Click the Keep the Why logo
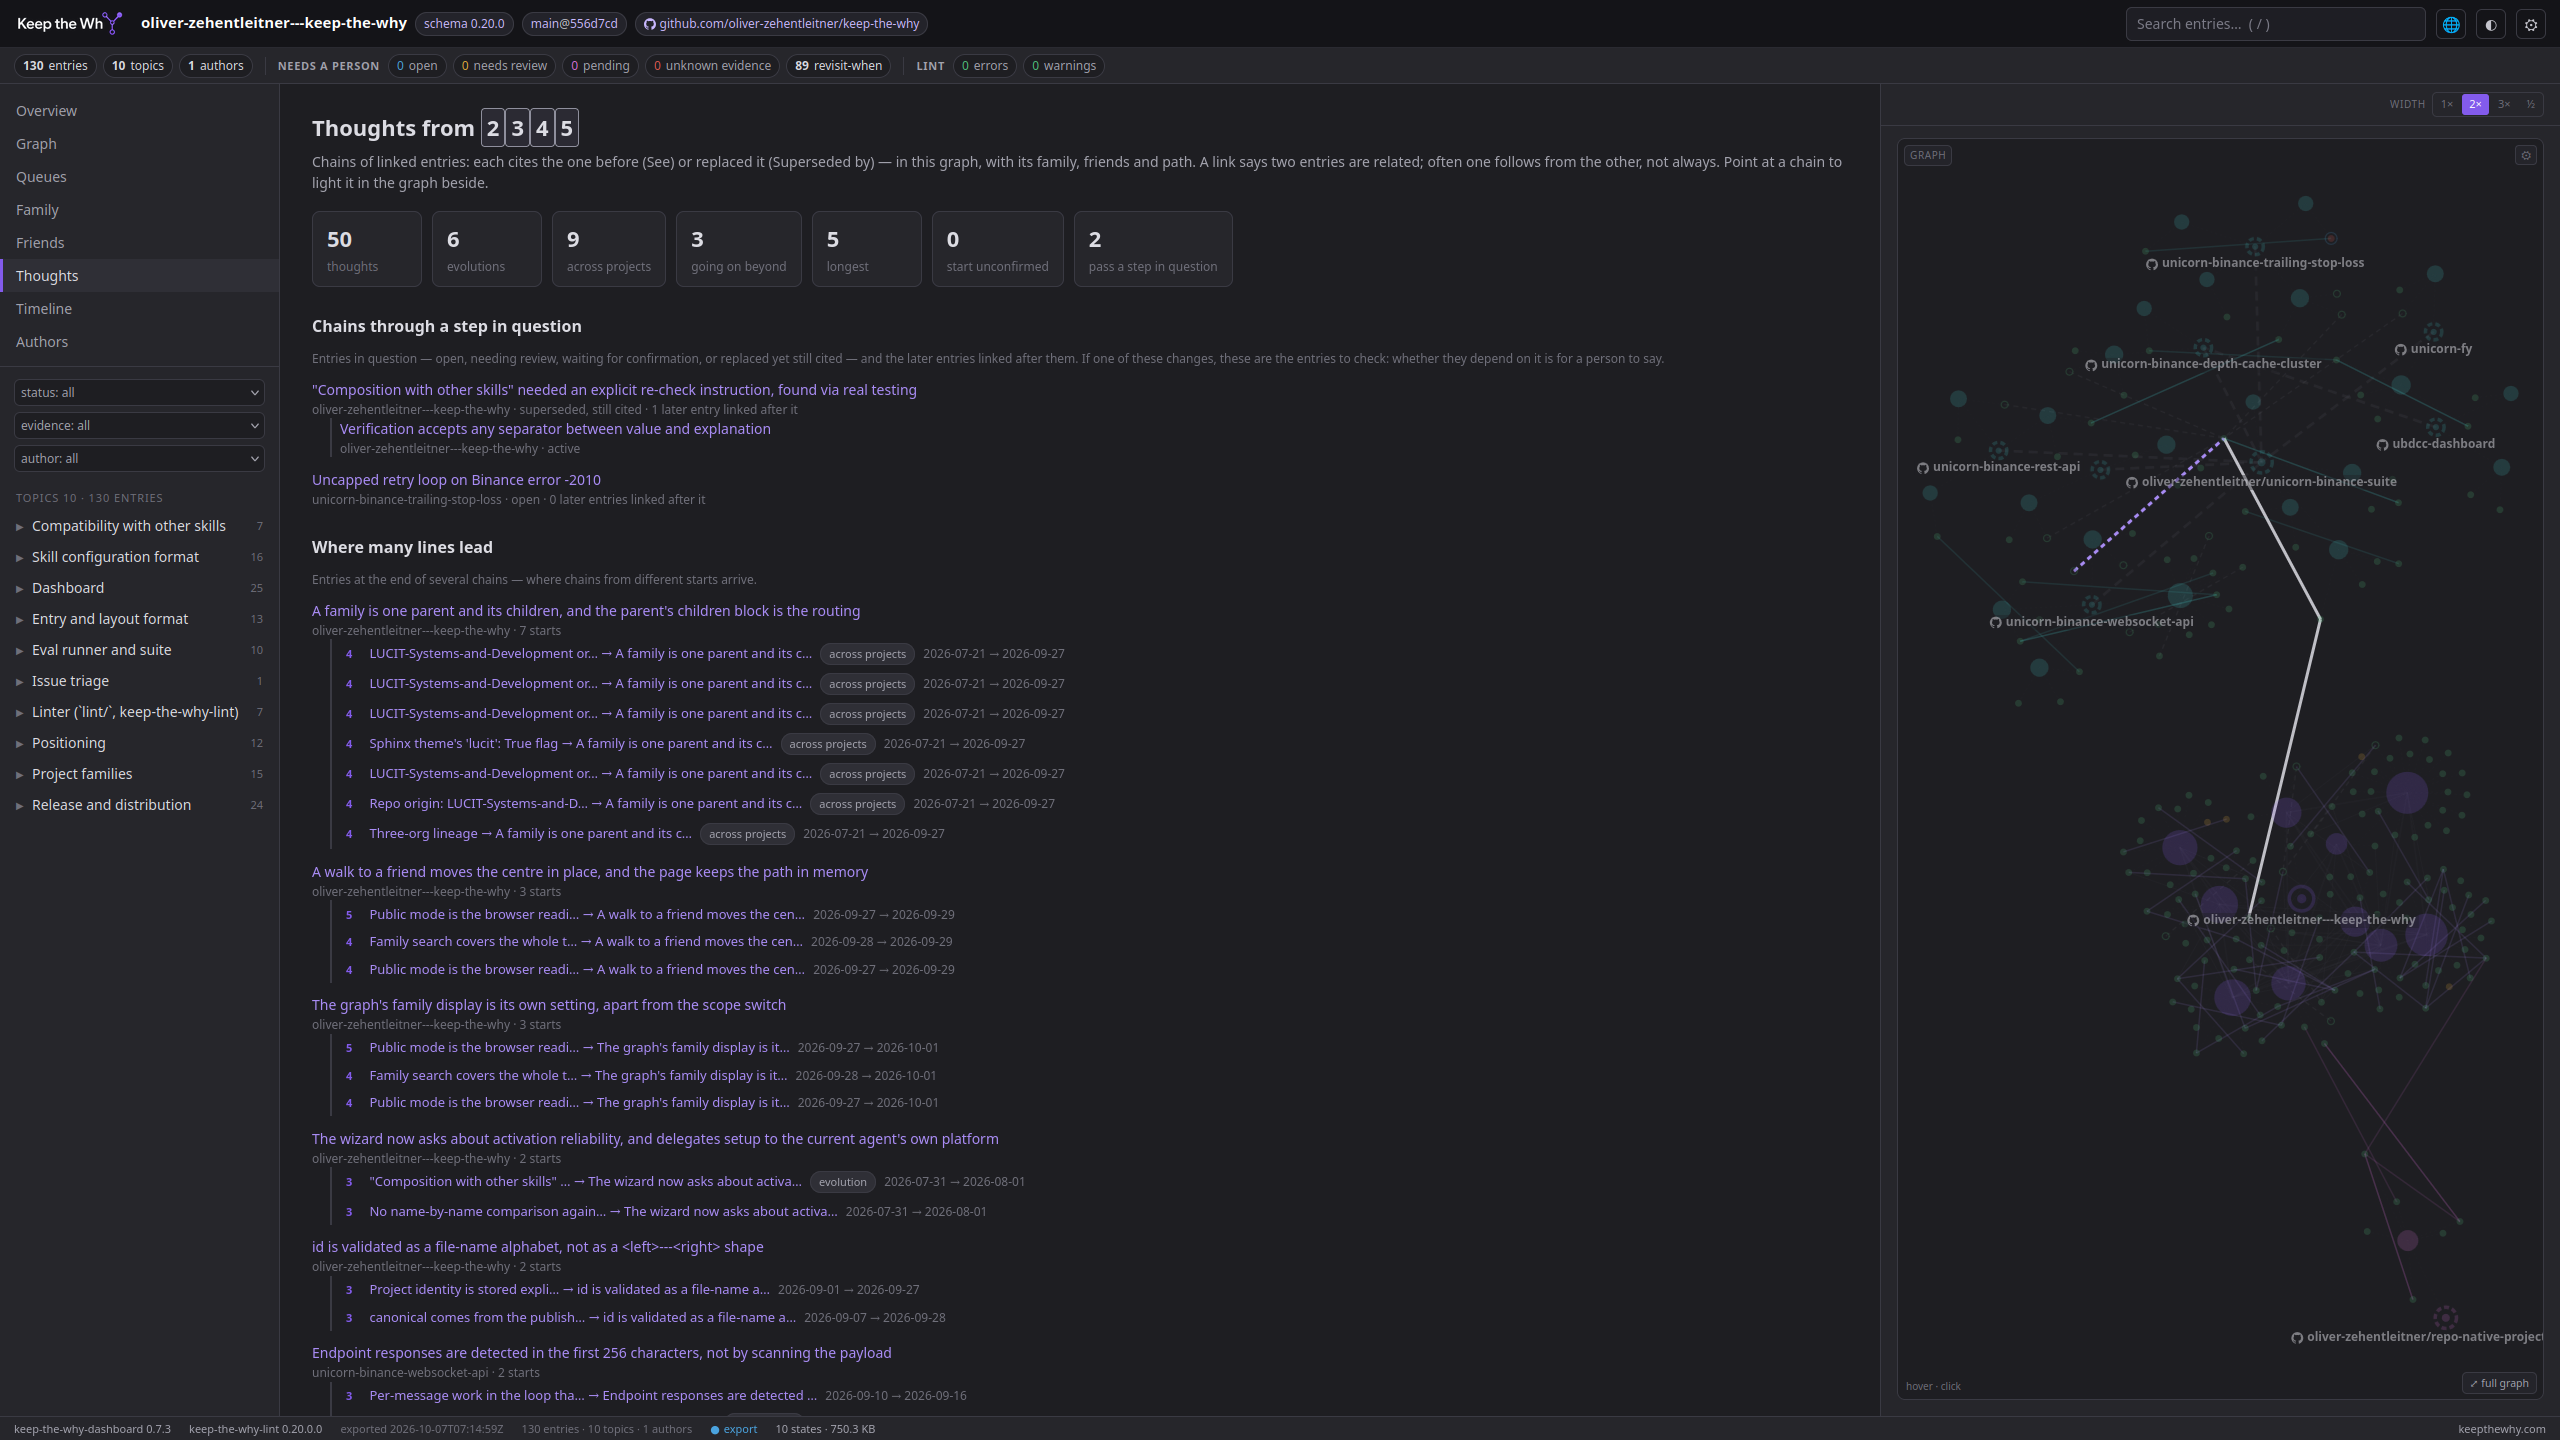 pos(69,23)
